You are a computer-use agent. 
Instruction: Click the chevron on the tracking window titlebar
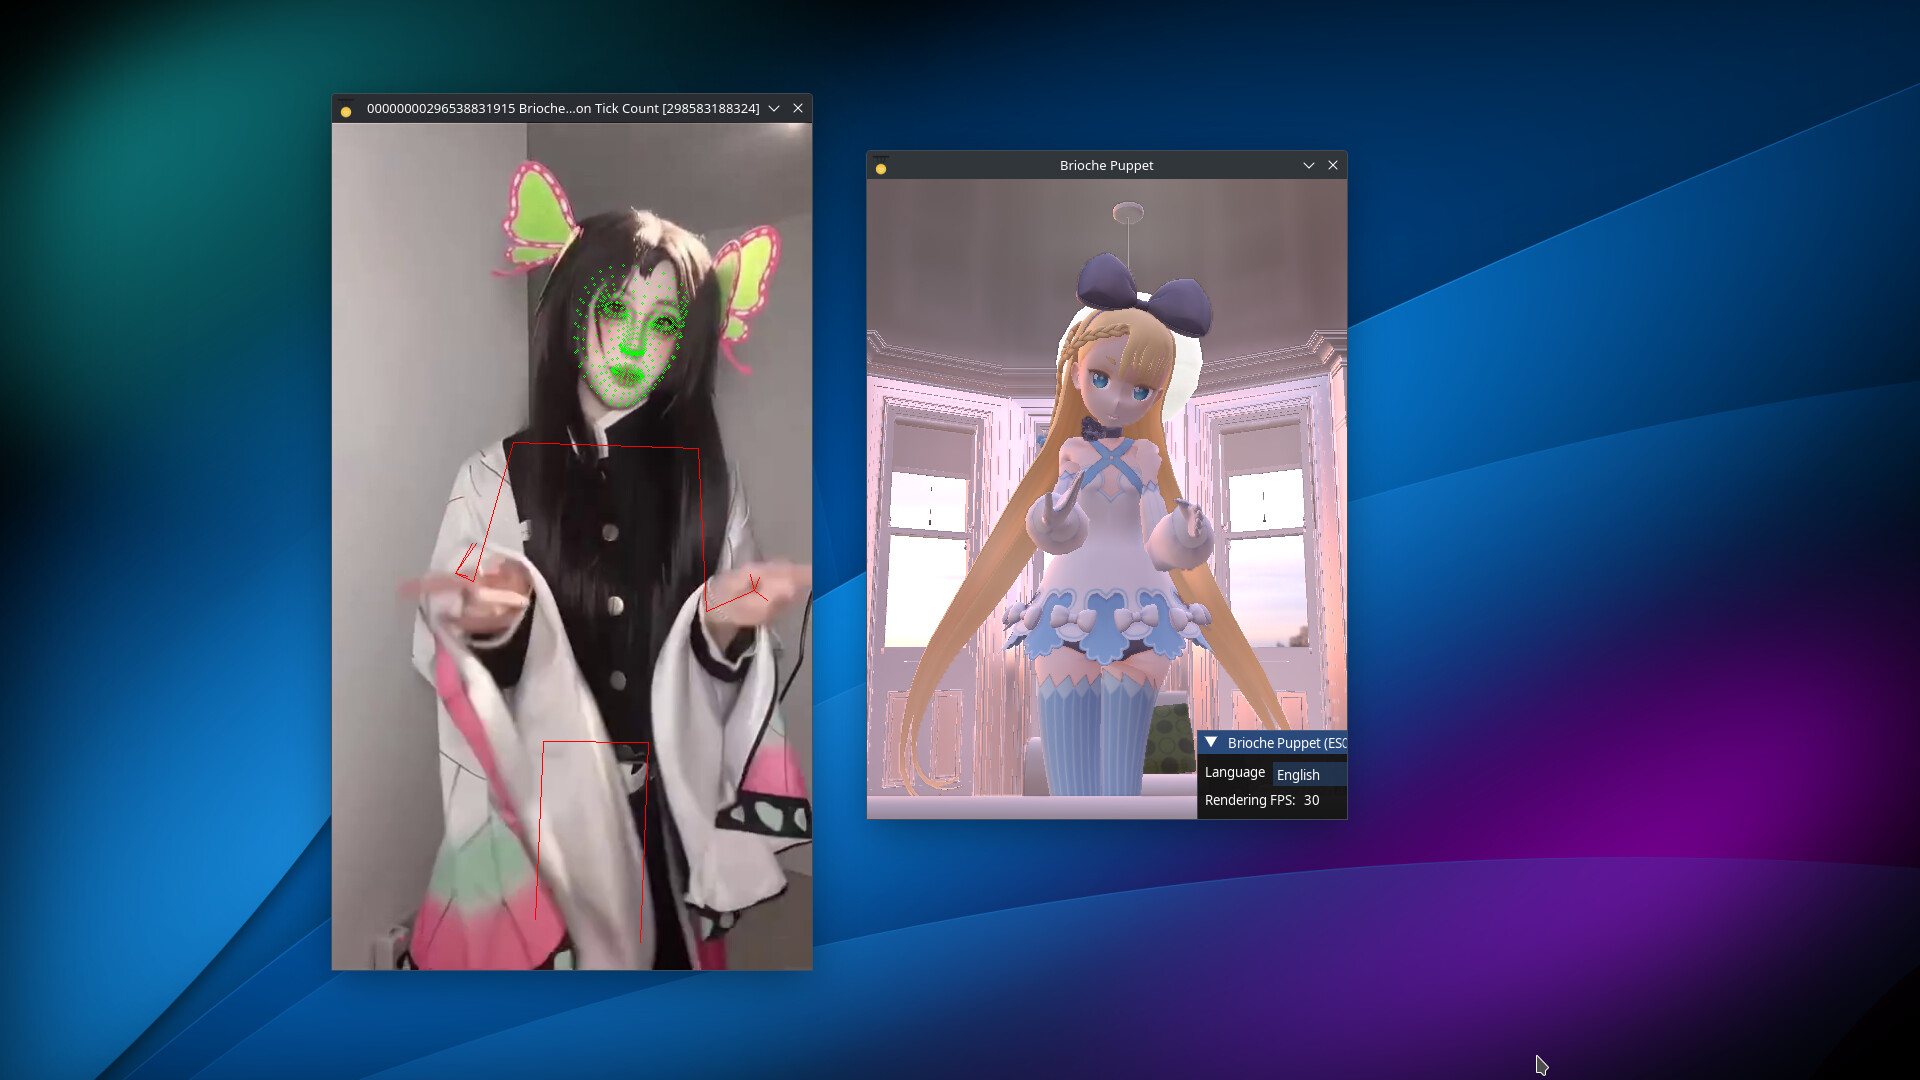pos(774,109)
